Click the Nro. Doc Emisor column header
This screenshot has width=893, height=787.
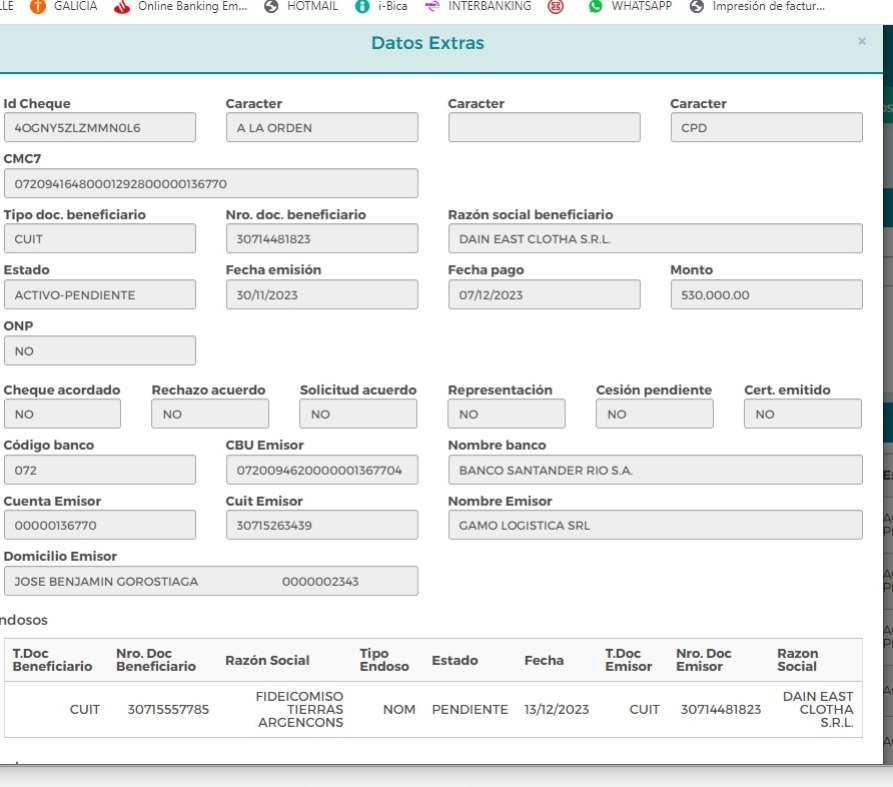point(703,660)
